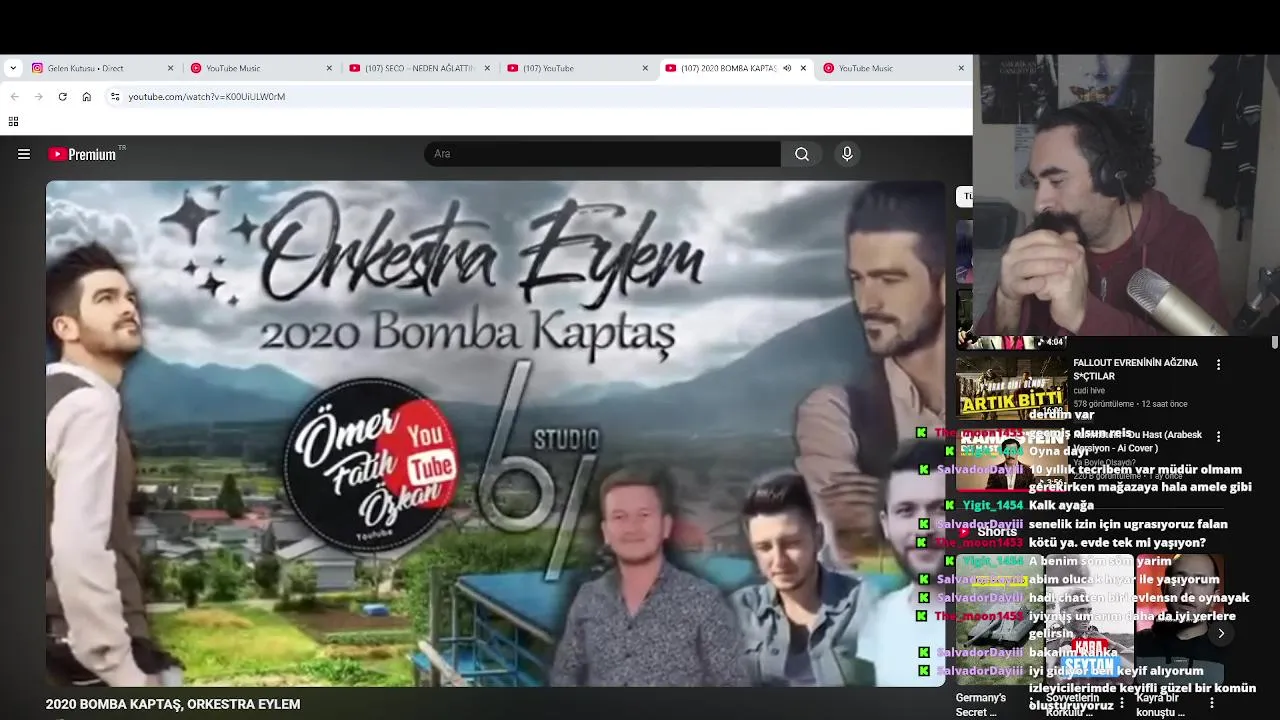1280x720 pixels.
Task: Reload the current page
Action: 62,97
